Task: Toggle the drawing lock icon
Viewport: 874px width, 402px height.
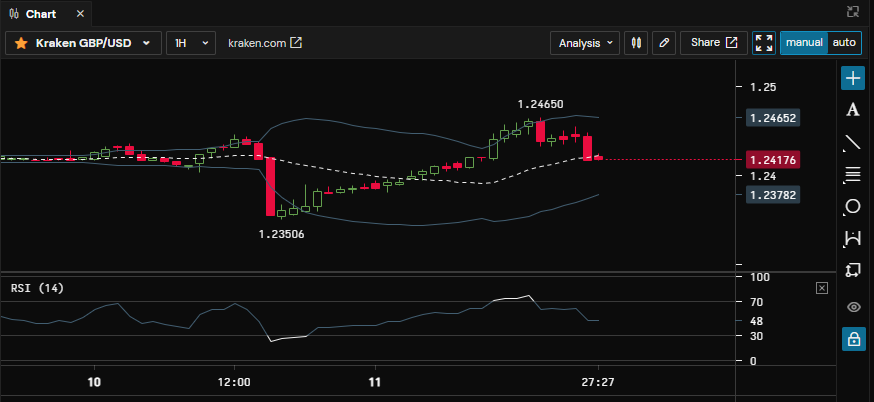Action: point(853,338)
